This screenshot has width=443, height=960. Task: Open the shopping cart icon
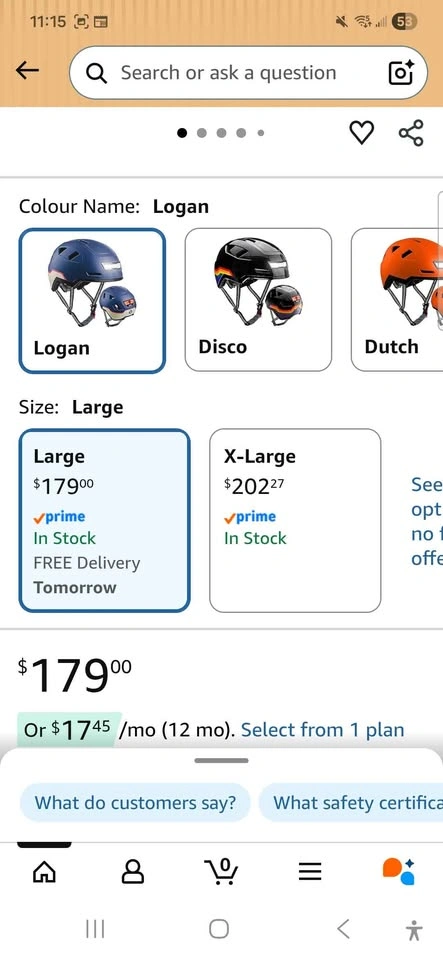[222, 871]
